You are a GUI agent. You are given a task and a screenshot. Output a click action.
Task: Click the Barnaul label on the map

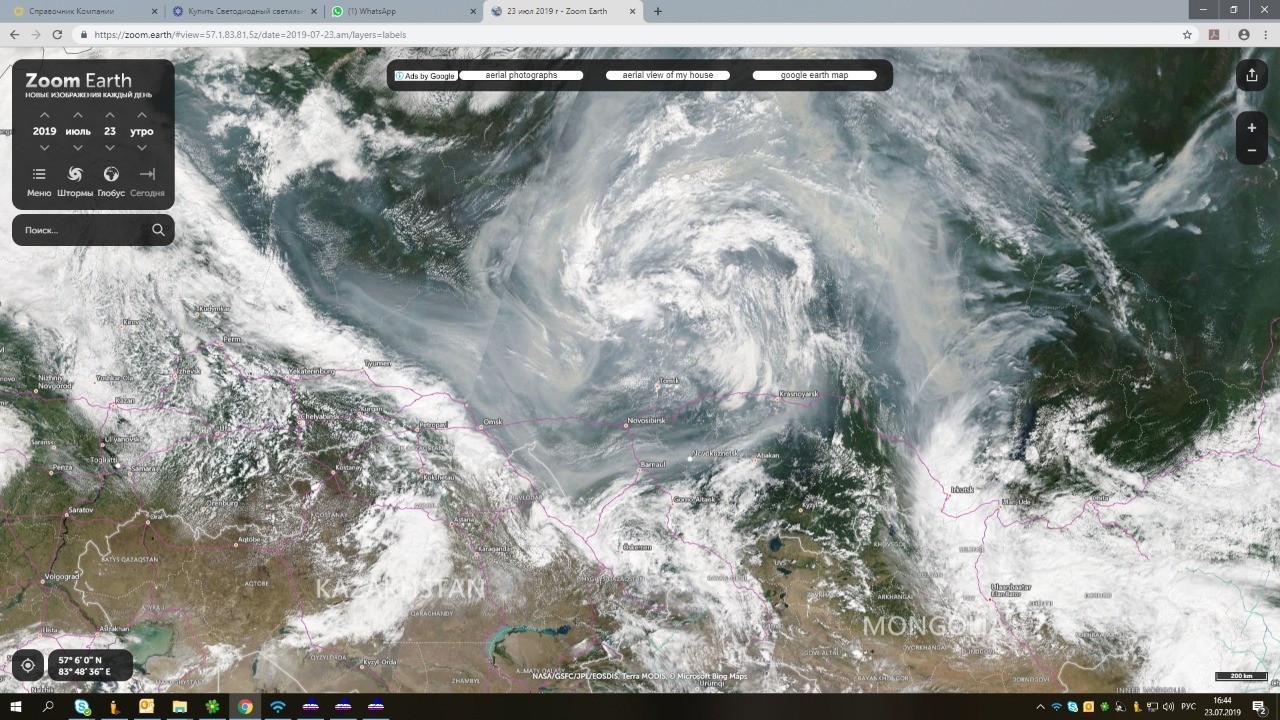coord(654,464)
